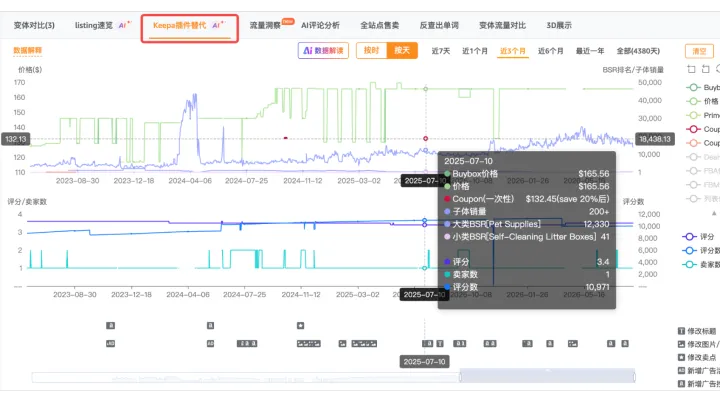Click the highlighted selection window of range slider
720x403 pixels.
coord(547,376)
